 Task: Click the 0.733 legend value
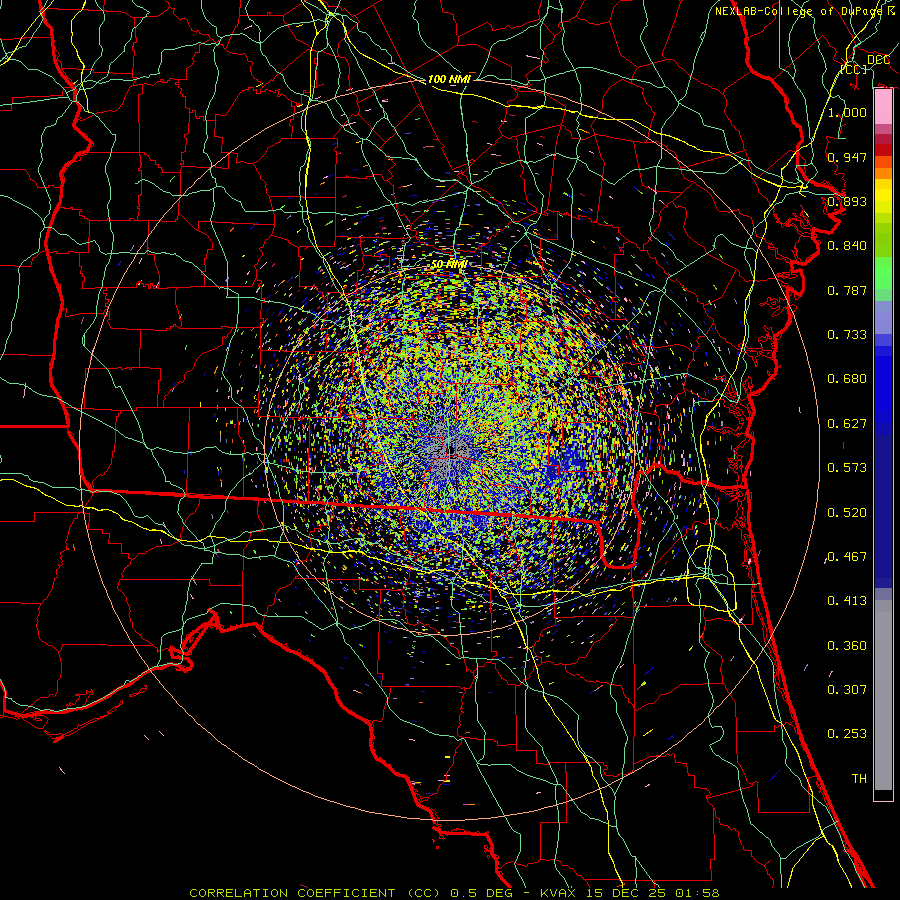(847, 334)
